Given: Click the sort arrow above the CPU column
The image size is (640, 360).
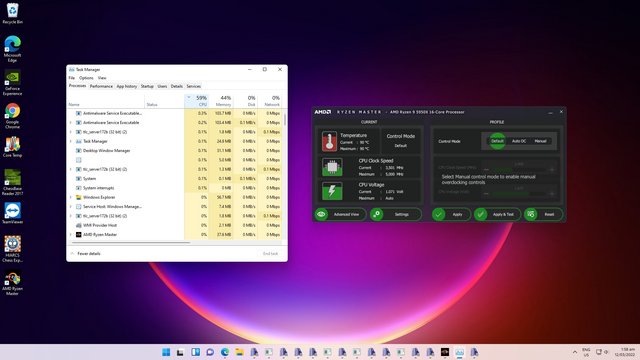Looking at the screenshot, I should (189, 97).
